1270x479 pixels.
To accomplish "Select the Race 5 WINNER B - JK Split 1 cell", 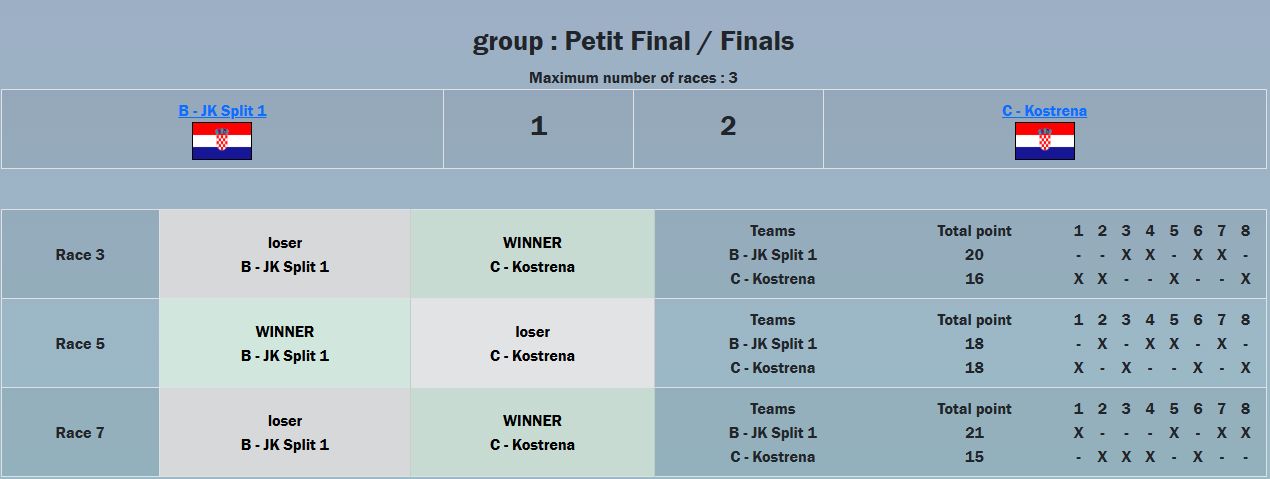I will pyautogui.click(x=285, y=343).
